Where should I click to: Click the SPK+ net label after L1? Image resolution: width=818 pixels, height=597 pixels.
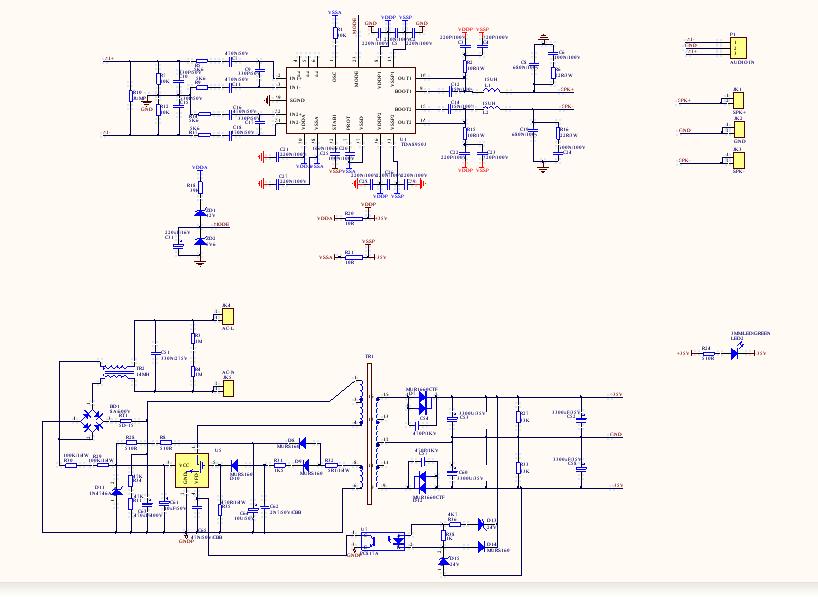click(568, 90)
